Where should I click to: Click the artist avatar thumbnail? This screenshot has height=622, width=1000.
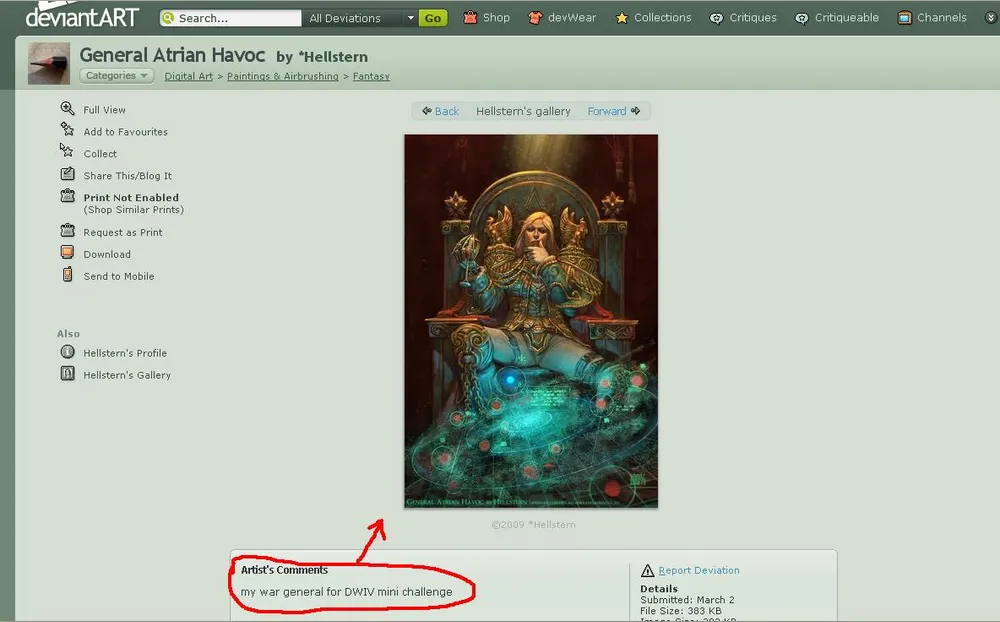point(49,63)
